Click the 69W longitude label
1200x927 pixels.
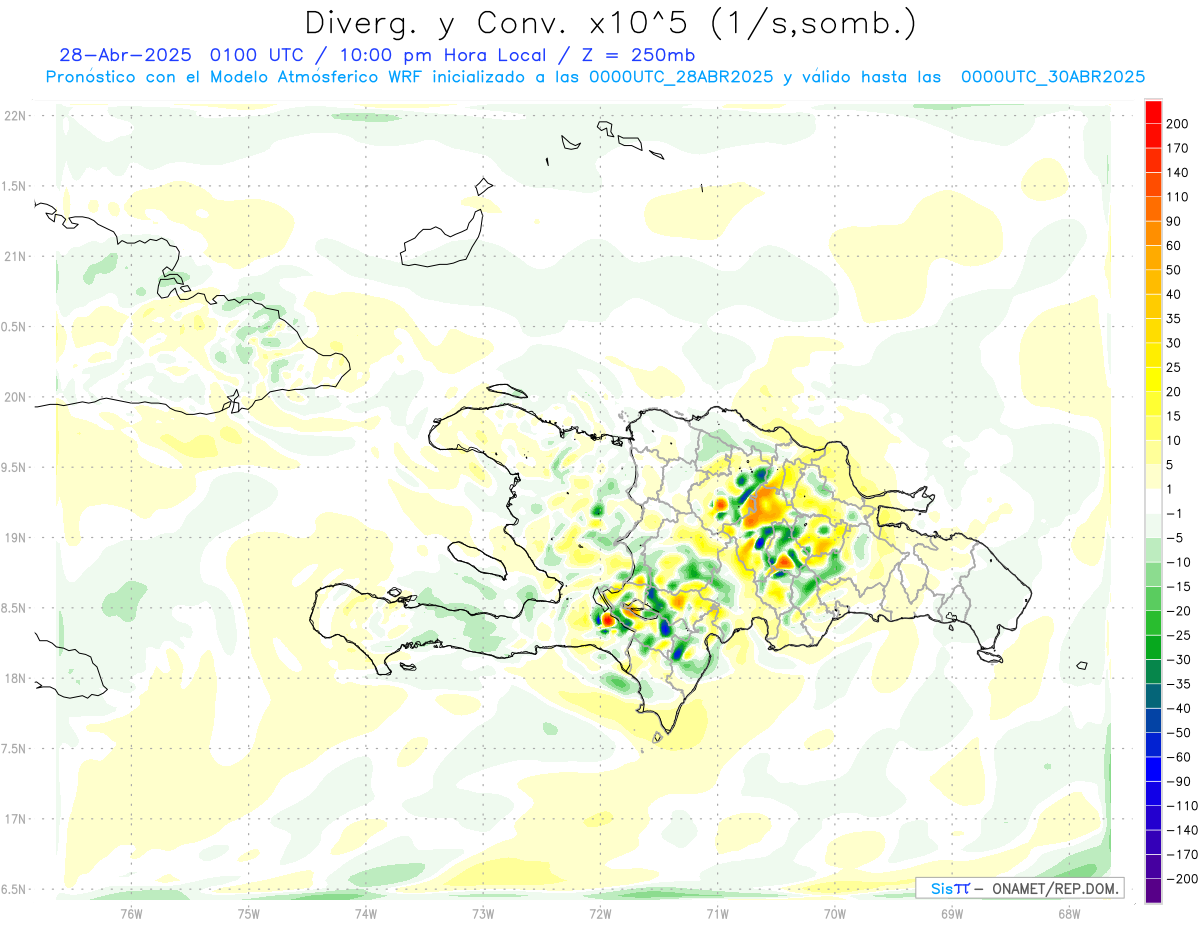coord(951,913)
